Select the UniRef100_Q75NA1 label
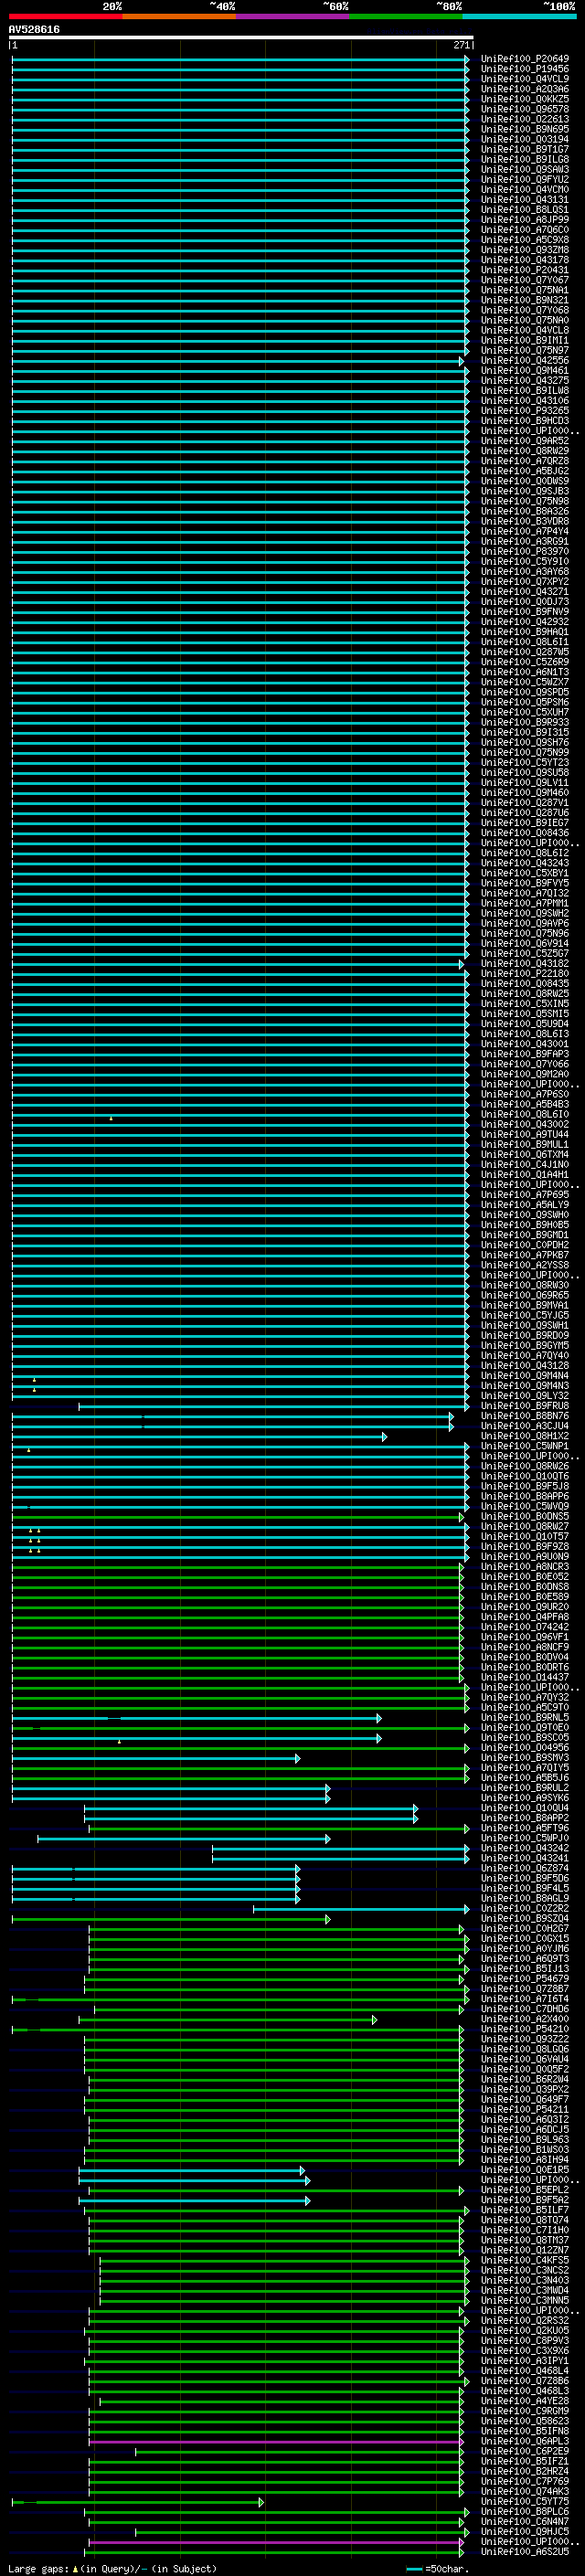 [x=525, y=290]
